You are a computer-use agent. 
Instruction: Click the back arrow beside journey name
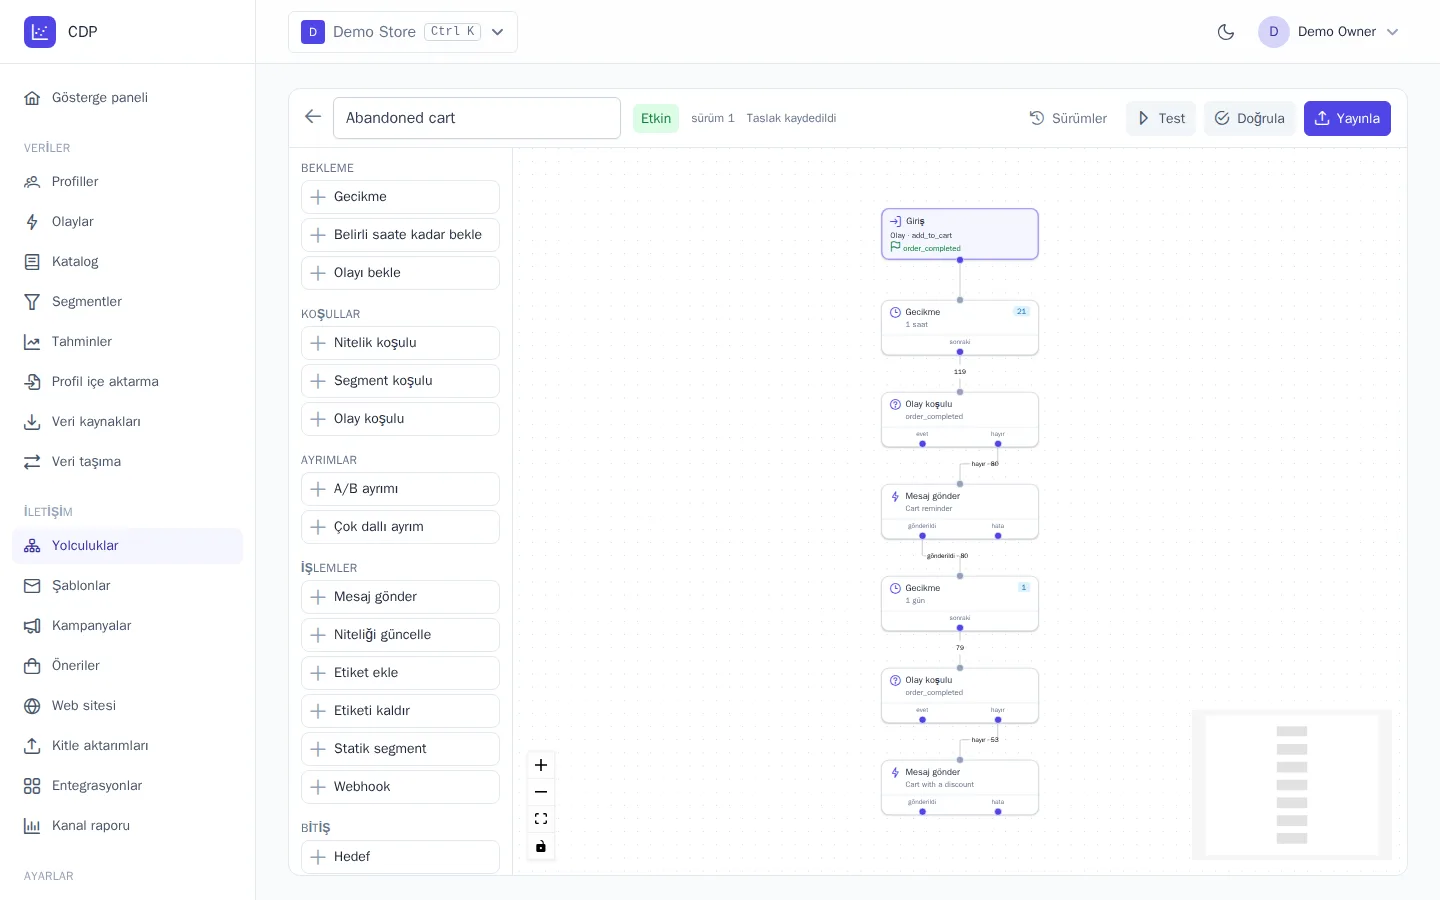(313, 117)
